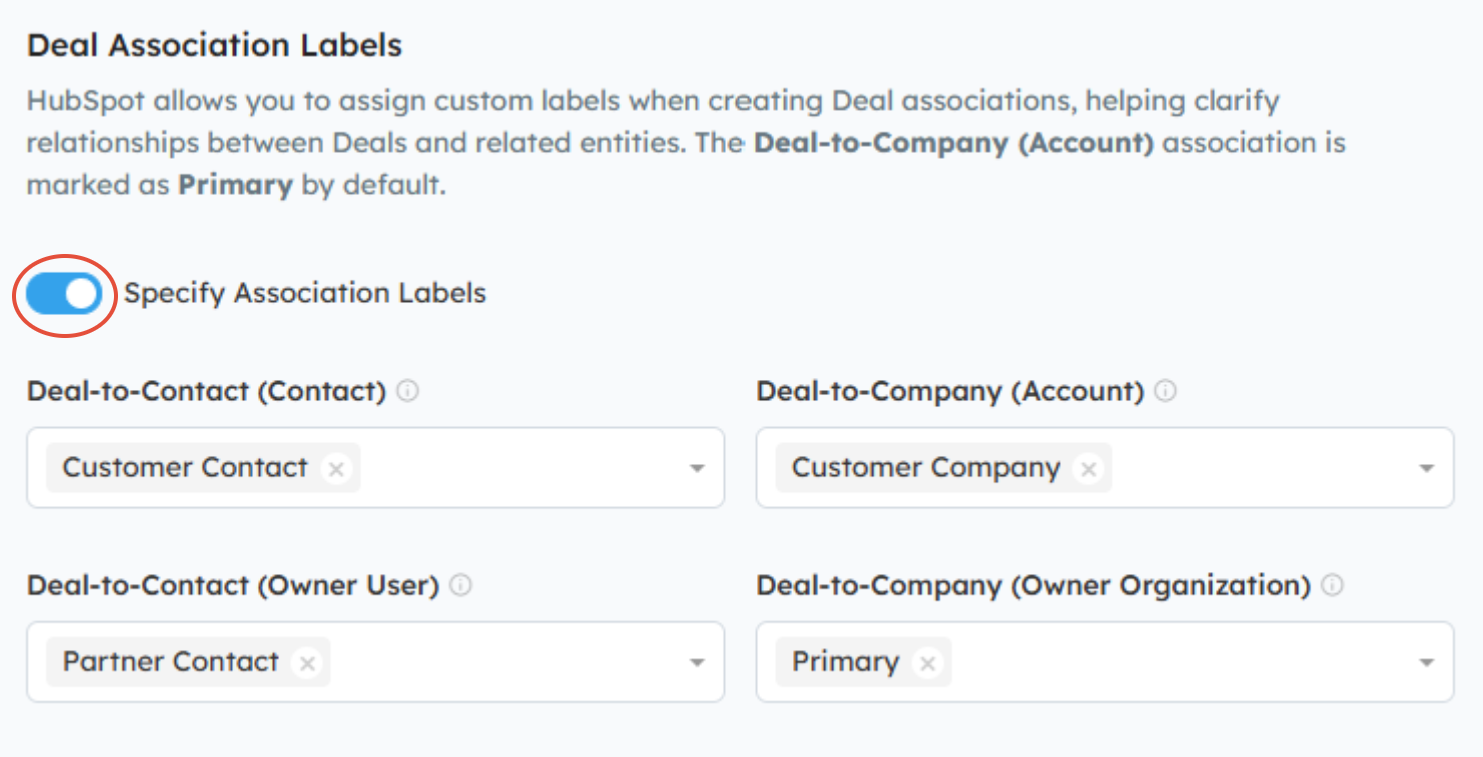Click the Specify Association Labels text label

[305, 294]
